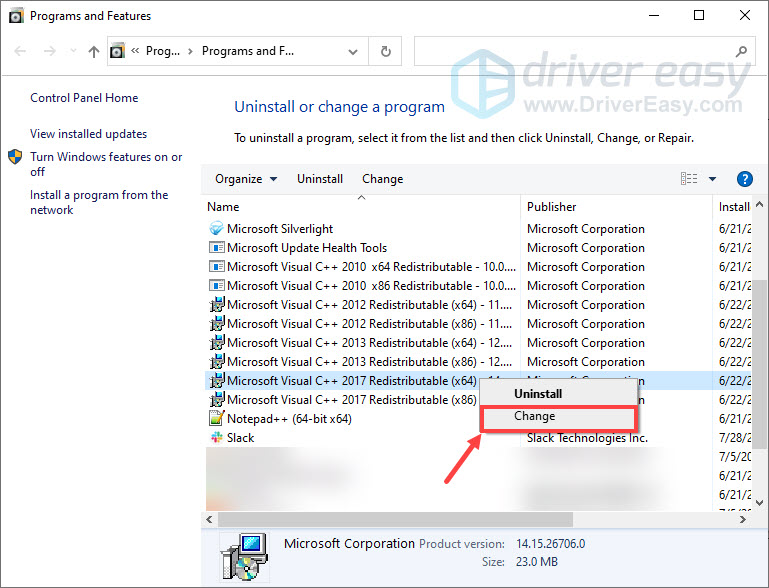
Task: Open the recent locations dropdown arrow
Action: 74,51
